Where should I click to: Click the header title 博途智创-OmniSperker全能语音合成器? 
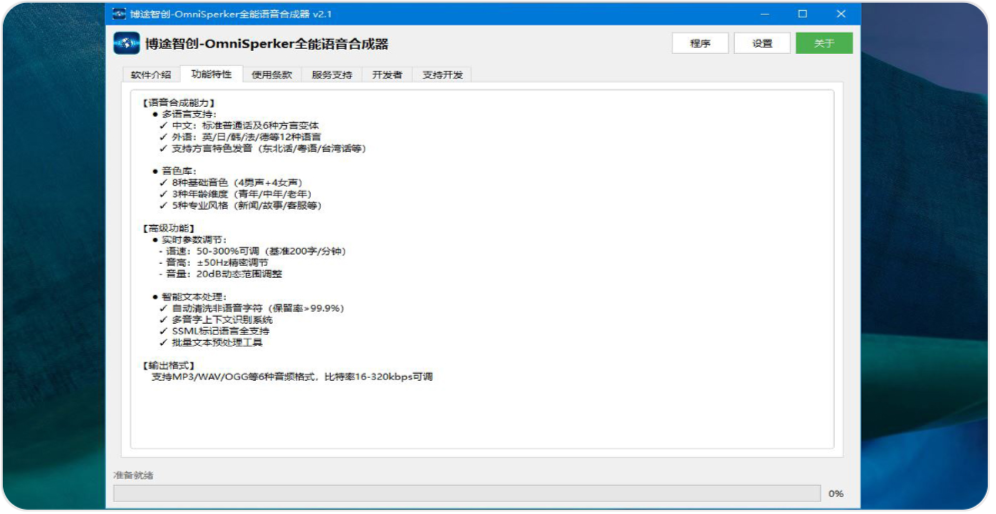click(266, 44)
